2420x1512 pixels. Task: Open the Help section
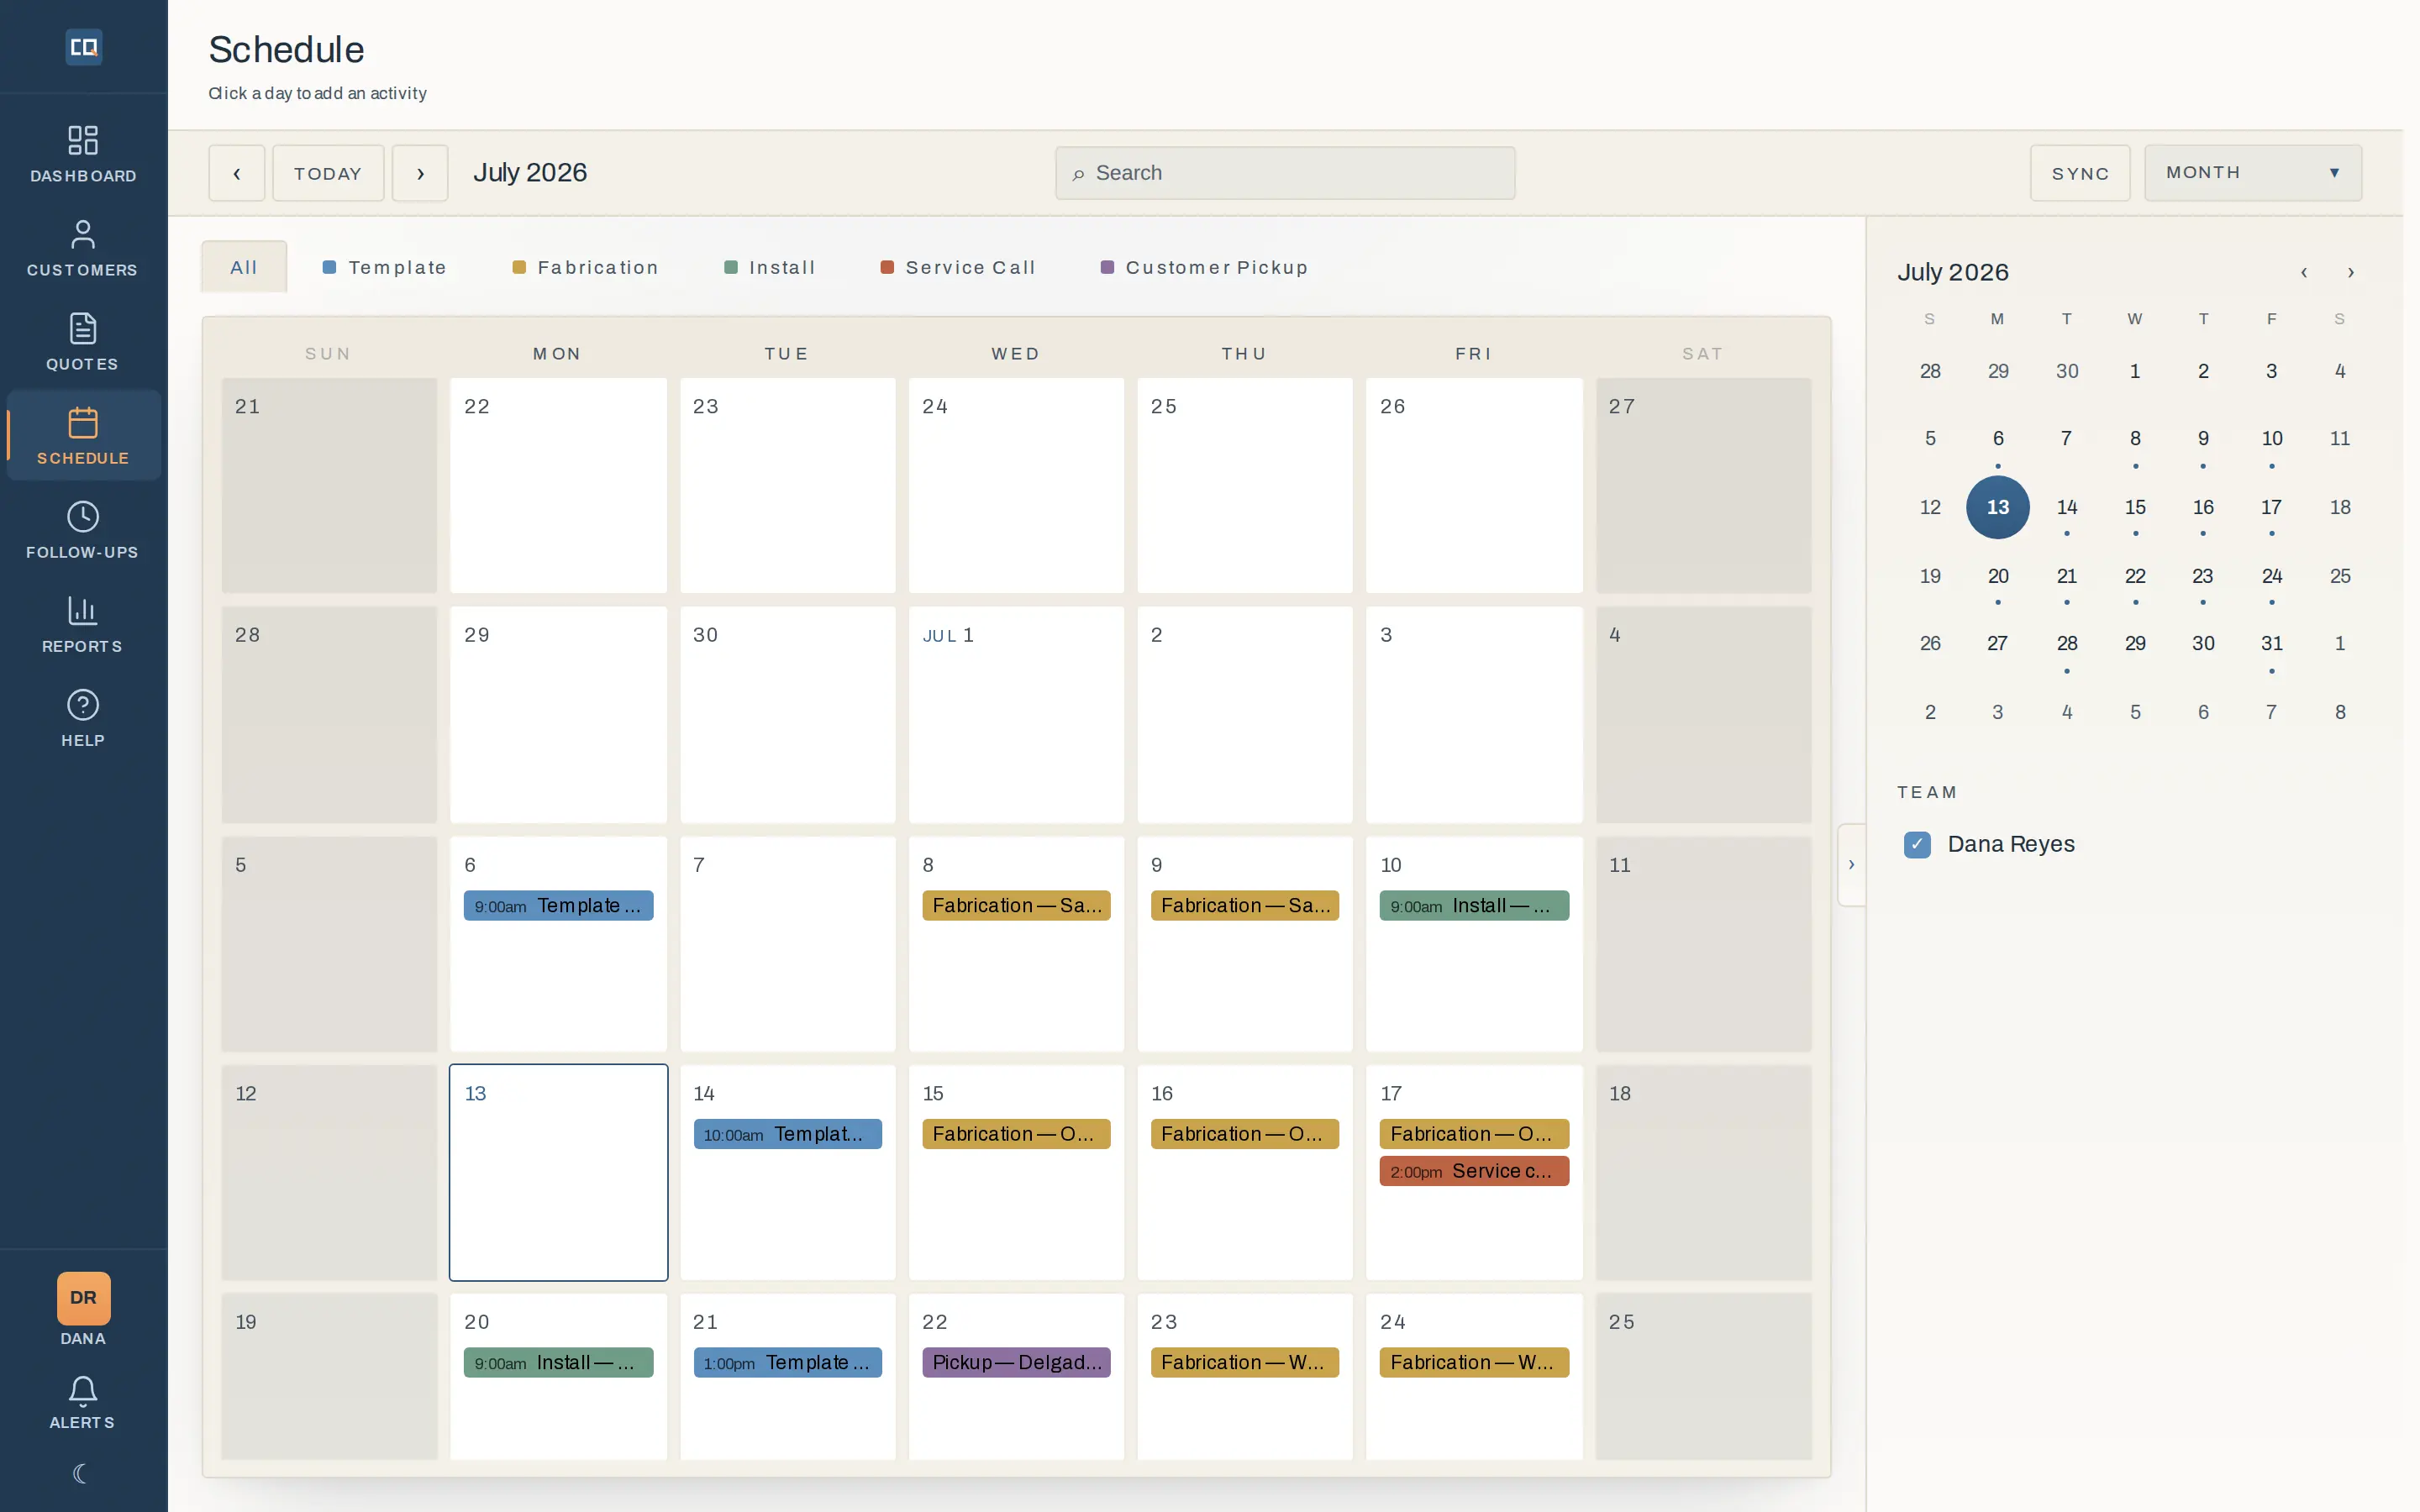pos(83,718)
